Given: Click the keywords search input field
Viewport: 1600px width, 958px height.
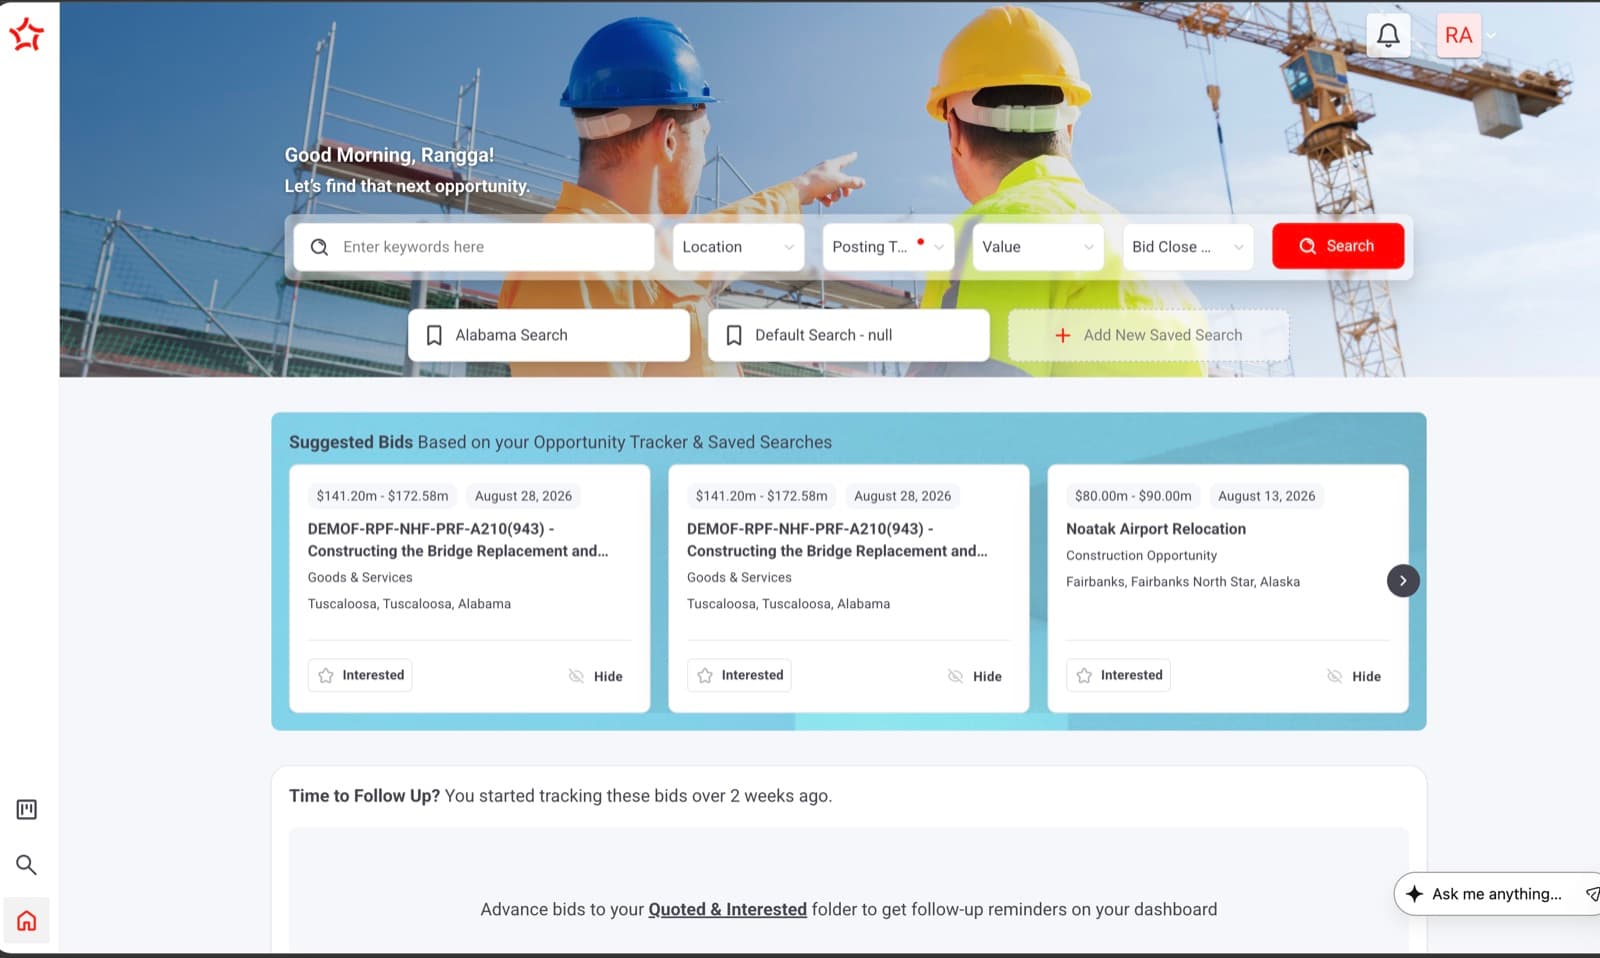Looking at the screenshot, I should tap(474, 247).
